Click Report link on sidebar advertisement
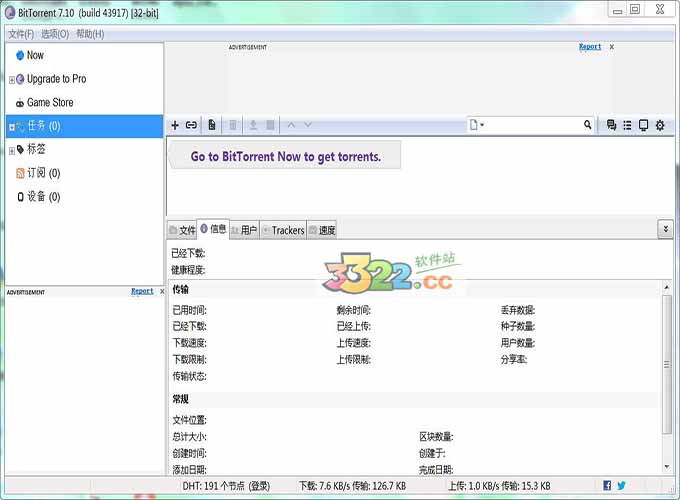 tap(142, 291)
